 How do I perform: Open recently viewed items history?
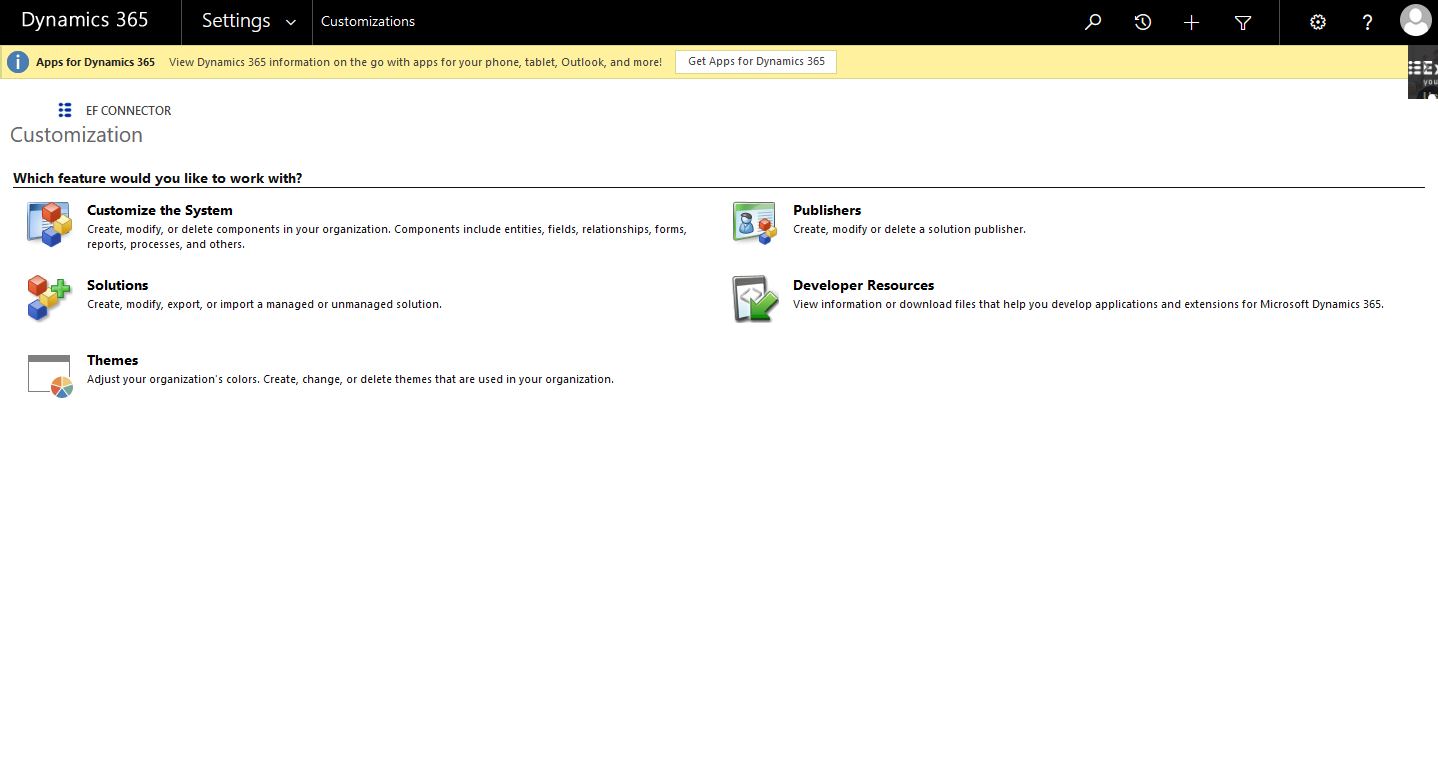1143,21
